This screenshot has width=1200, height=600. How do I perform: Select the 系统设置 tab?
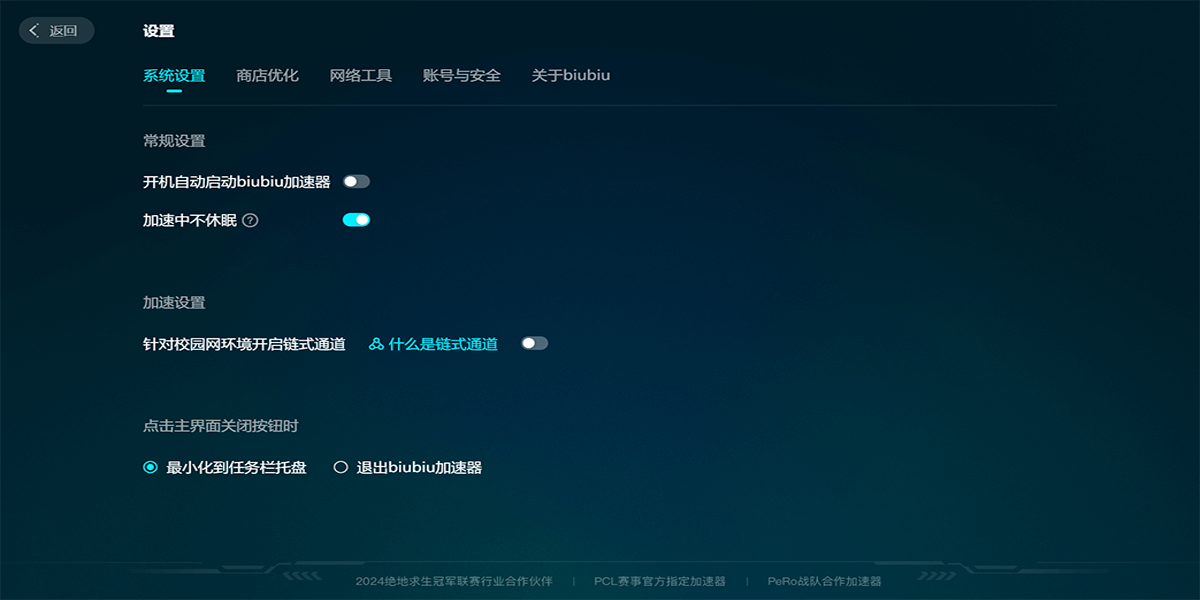(x=176, y=74)
